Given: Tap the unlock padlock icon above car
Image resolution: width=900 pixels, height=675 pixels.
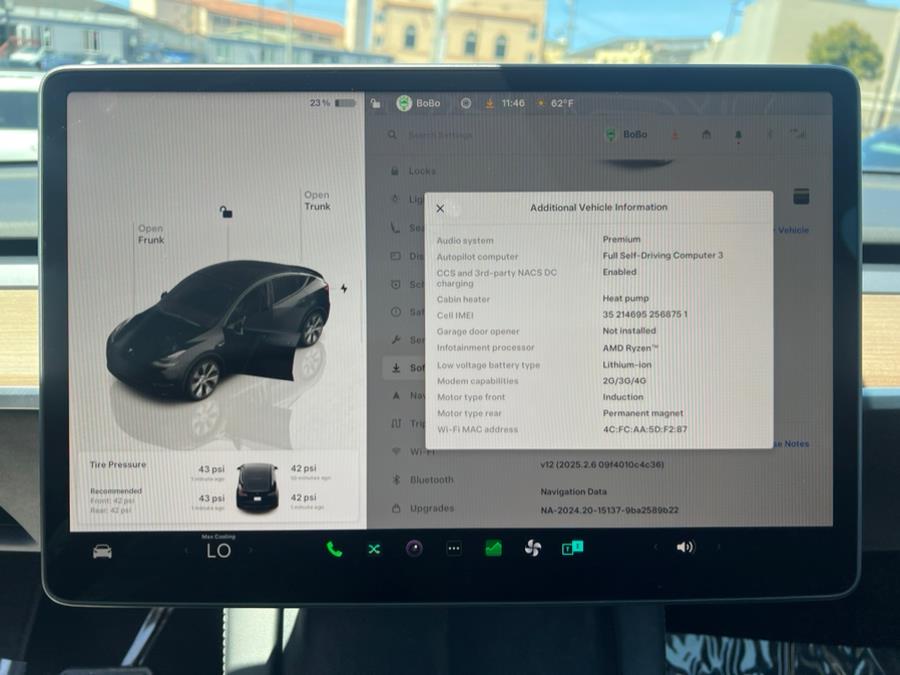Looking at the screenshot, I should (x=226, y=212).
